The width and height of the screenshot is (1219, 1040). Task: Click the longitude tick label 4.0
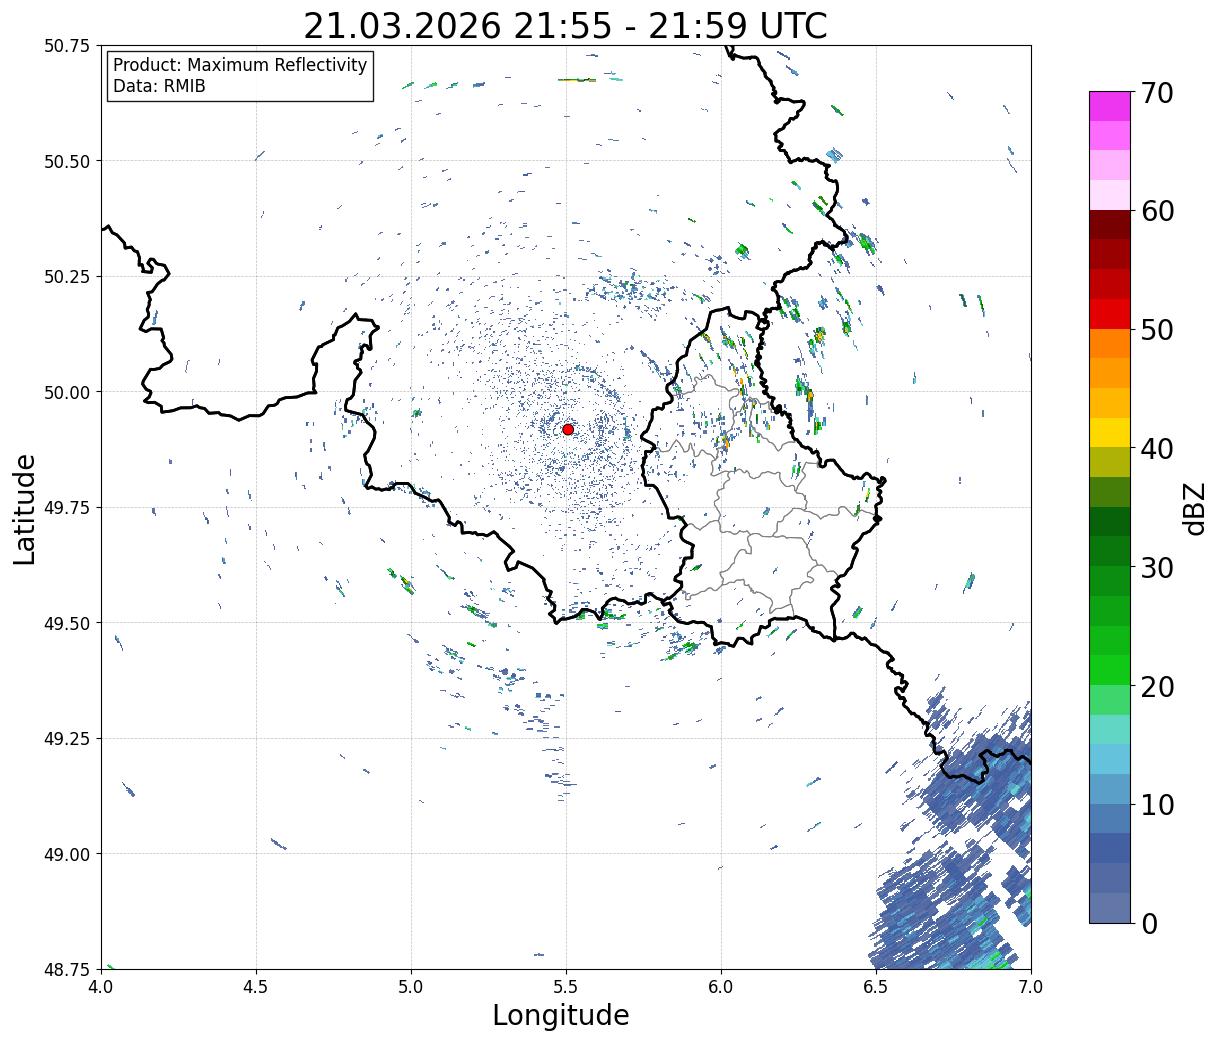point(100,987)
